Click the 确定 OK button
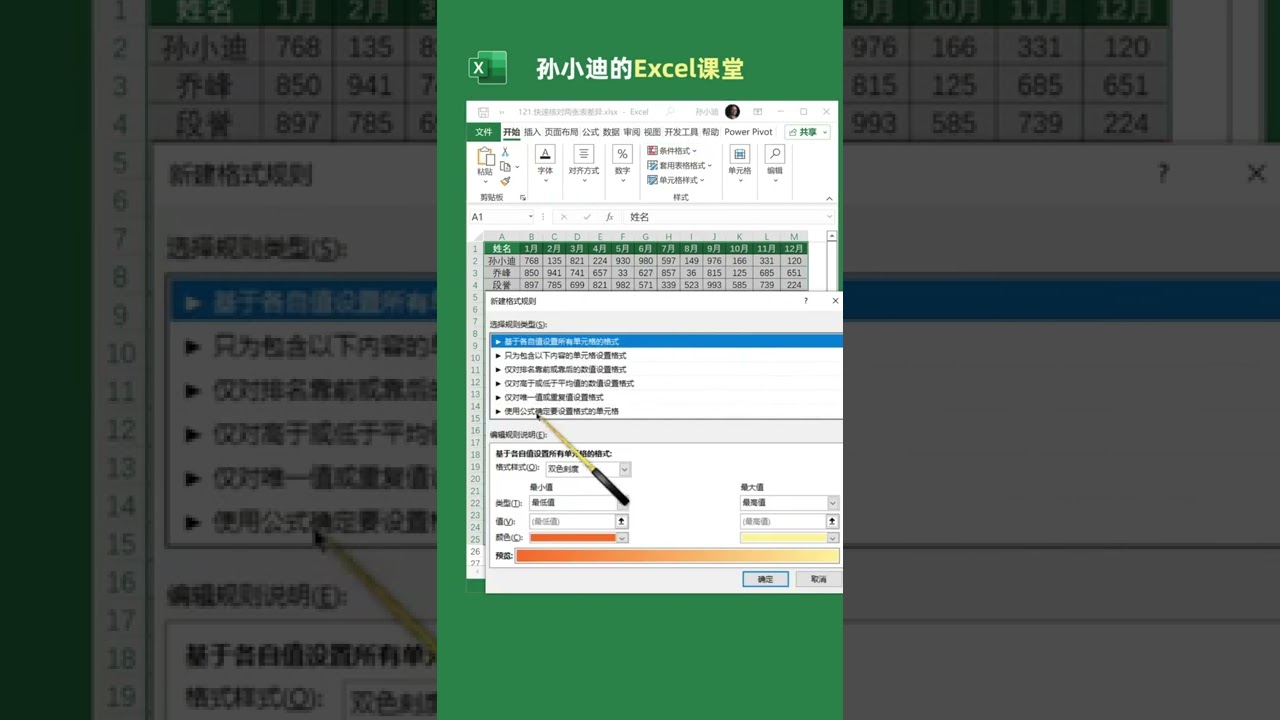Viewport: 1280px width, 720px height. click(x=765, y=579)
